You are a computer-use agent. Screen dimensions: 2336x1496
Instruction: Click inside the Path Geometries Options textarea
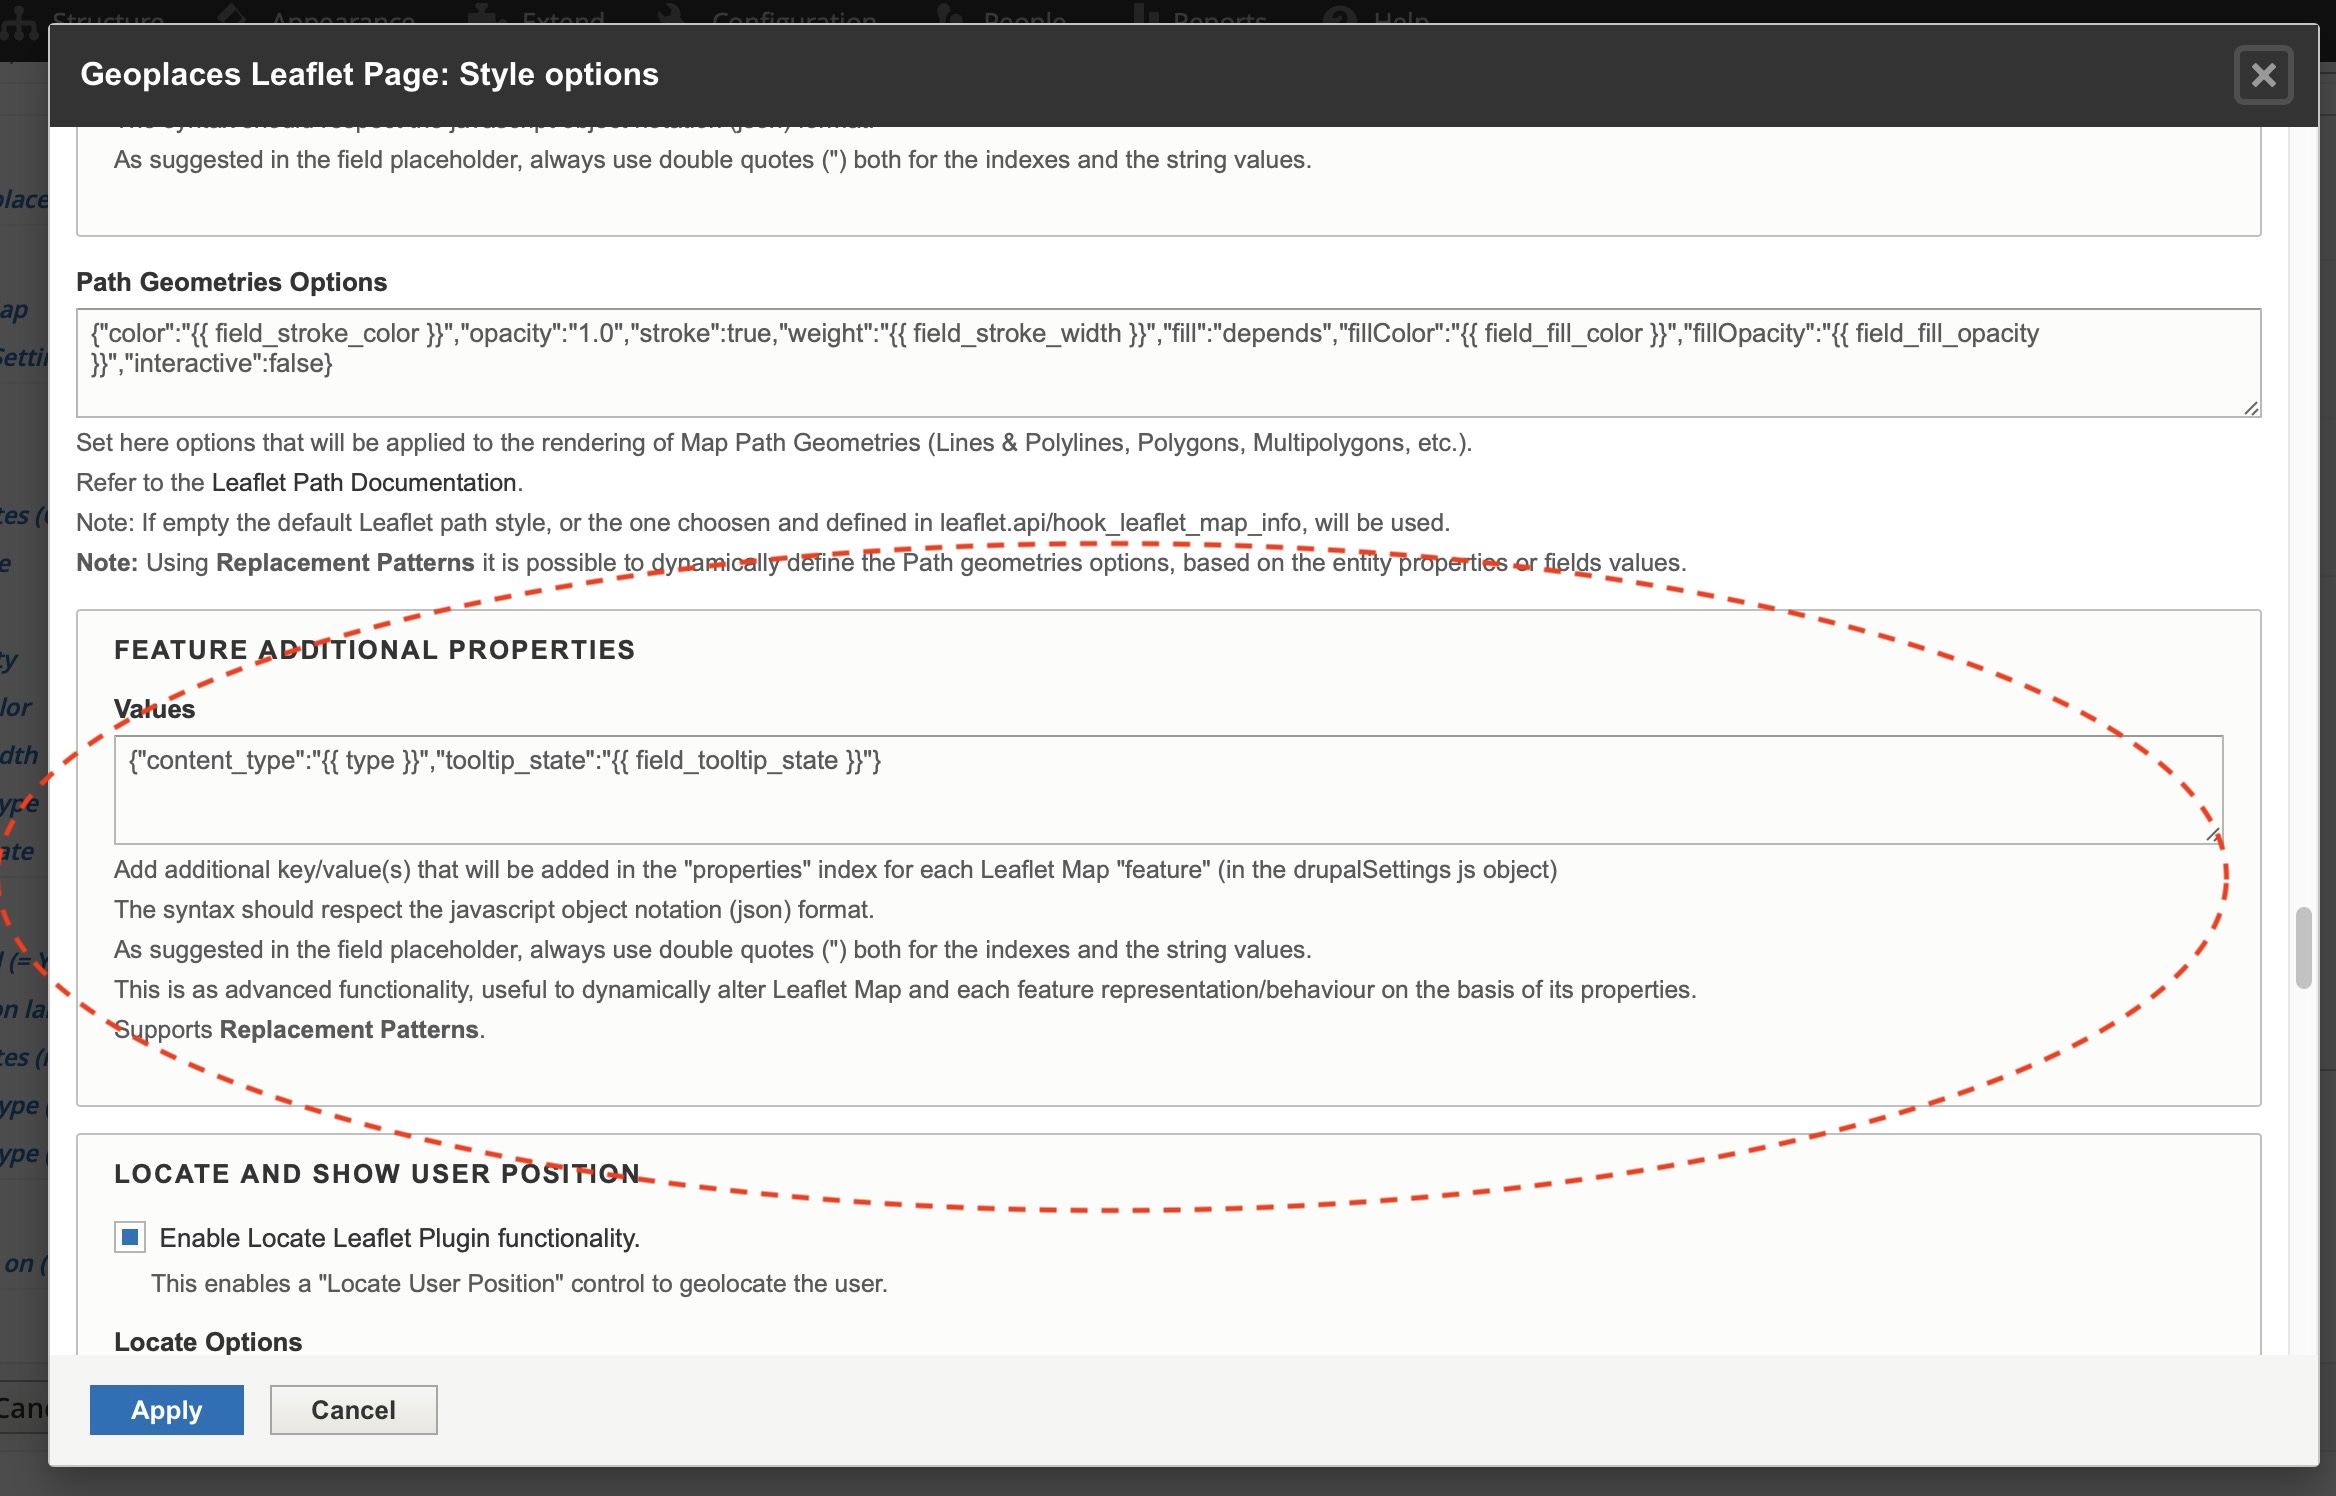click(x=1160, y=363)
